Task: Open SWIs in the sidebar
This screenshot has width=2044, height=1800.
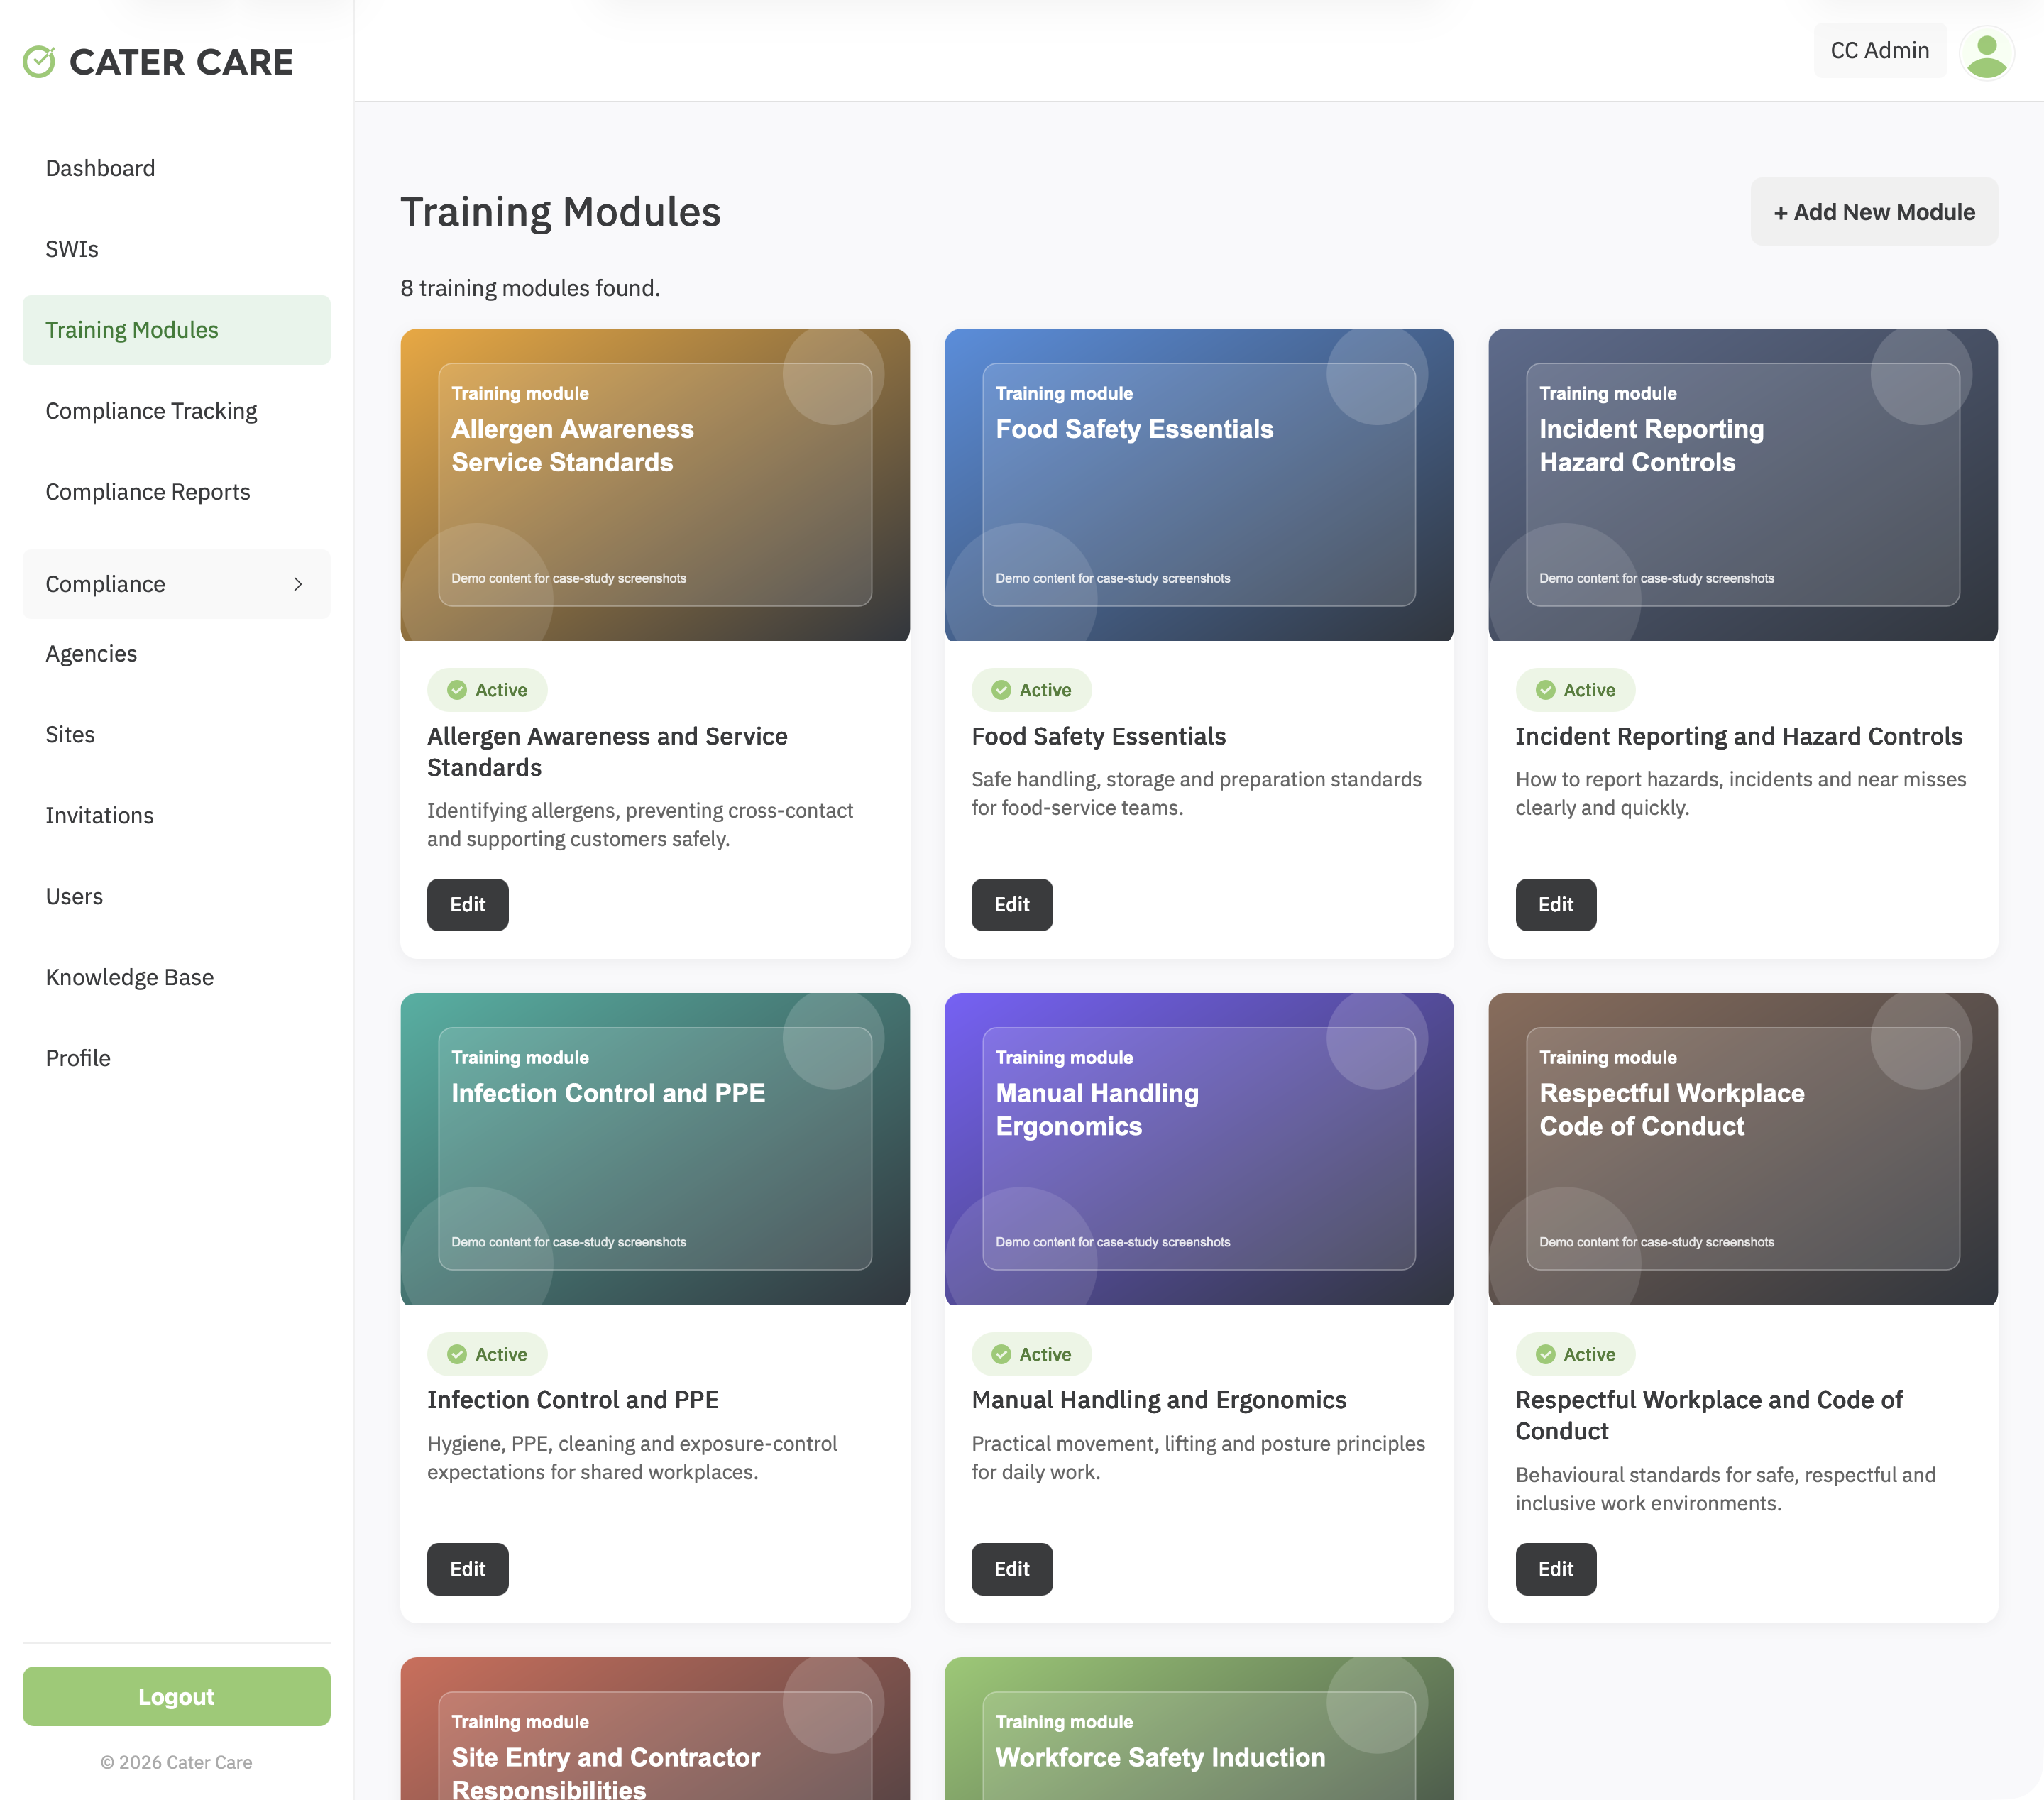Action: click(176, 249)
